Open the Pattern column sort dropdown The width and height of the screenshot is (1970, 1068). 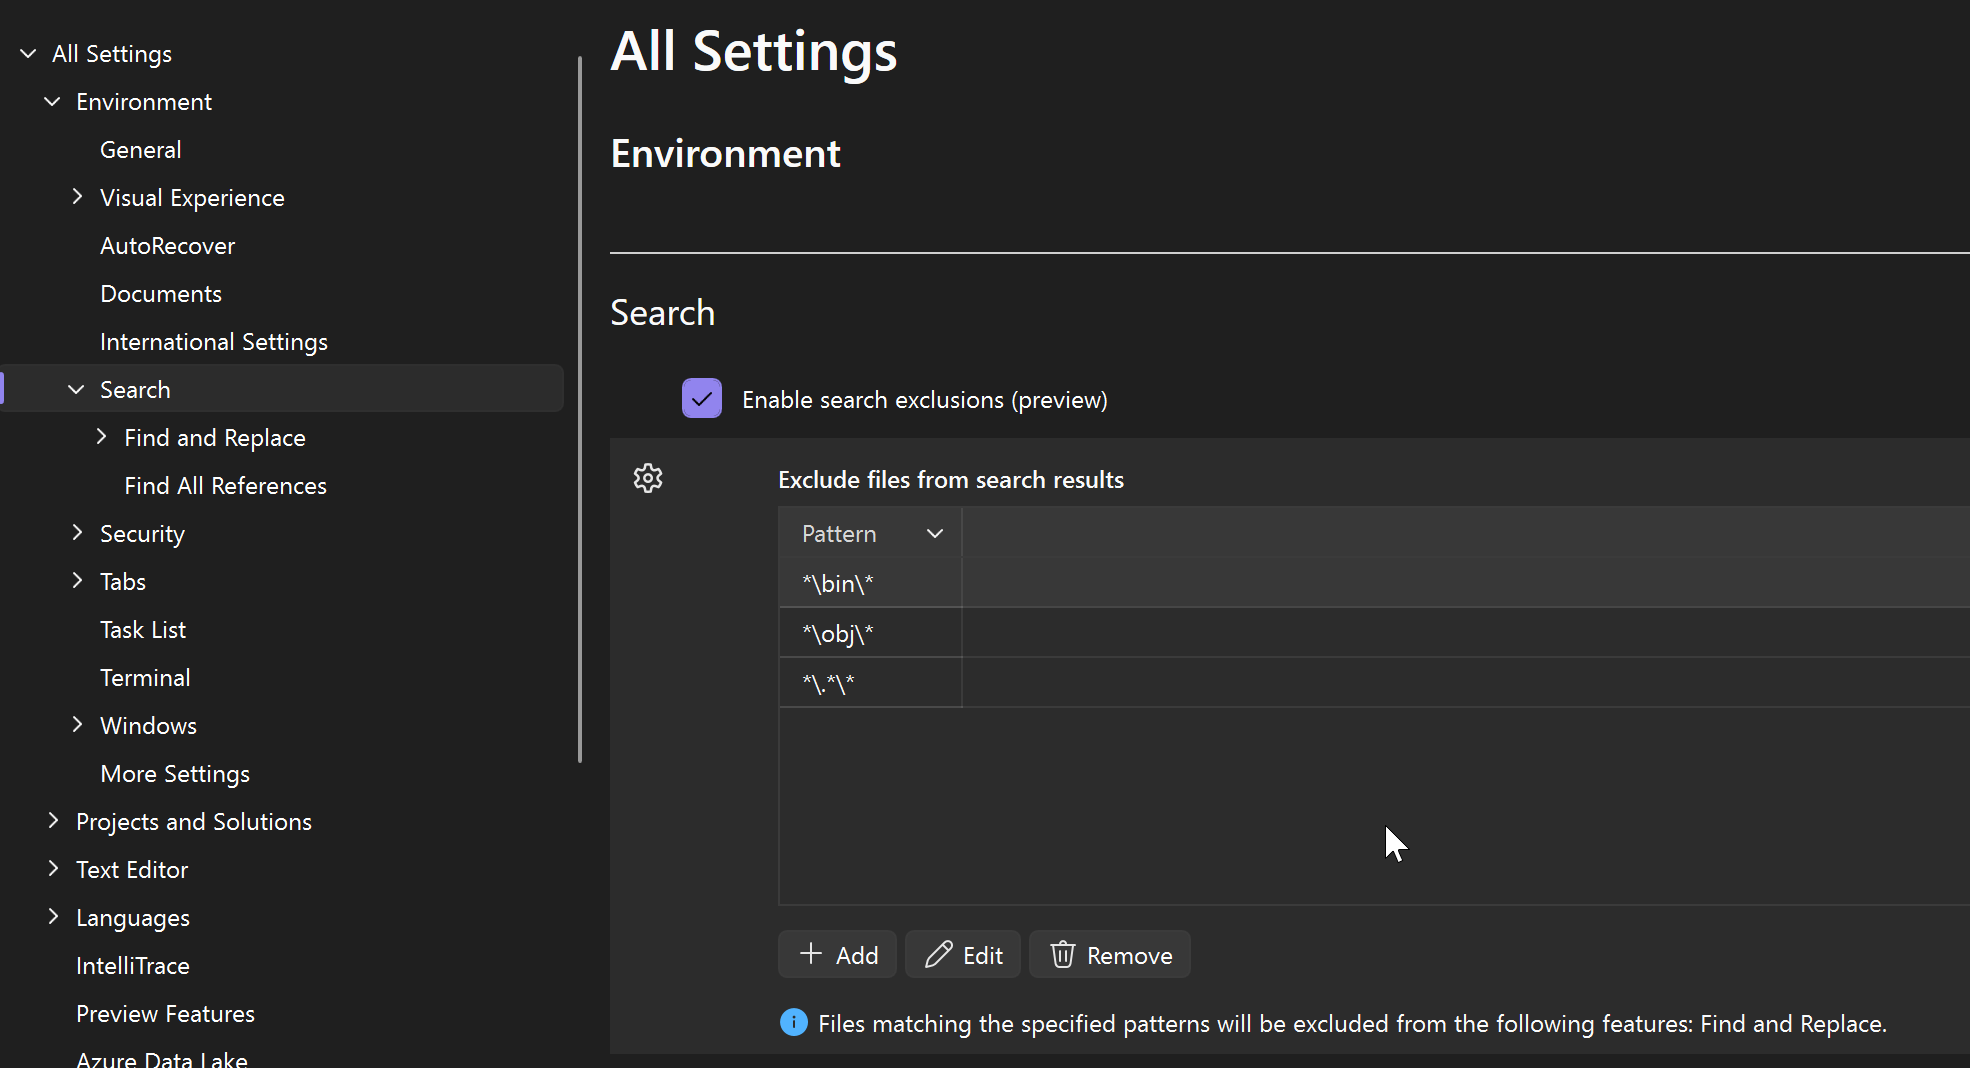pos(934,533)
